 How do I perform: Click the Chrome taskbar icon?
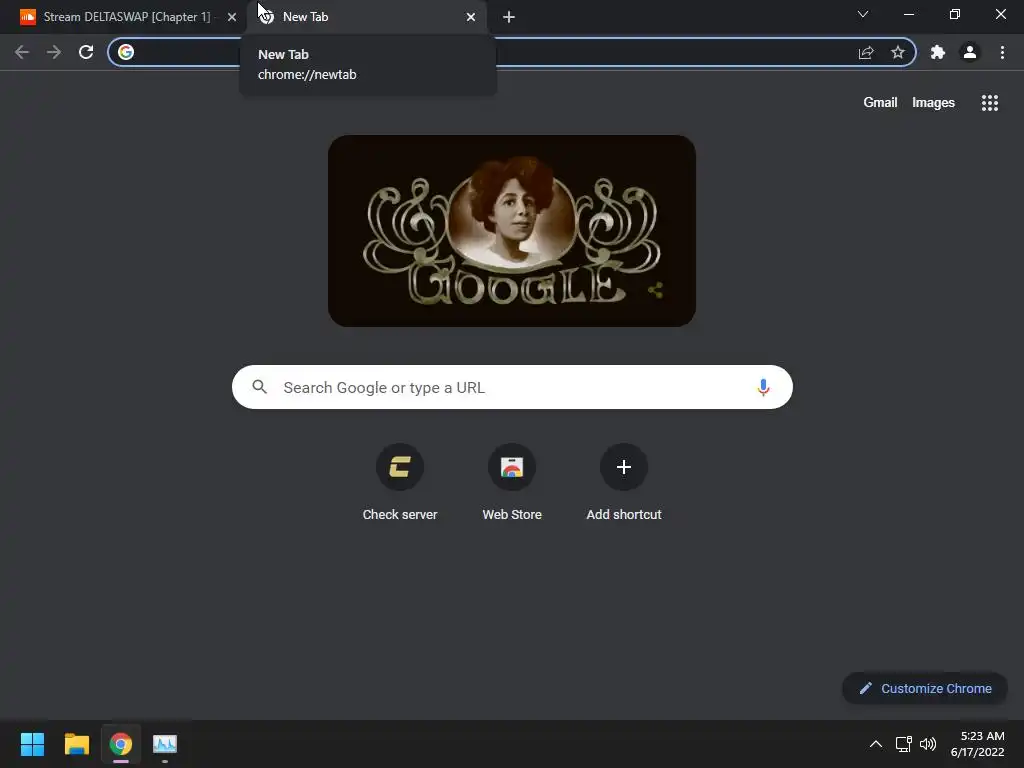(x=121, y=744)
